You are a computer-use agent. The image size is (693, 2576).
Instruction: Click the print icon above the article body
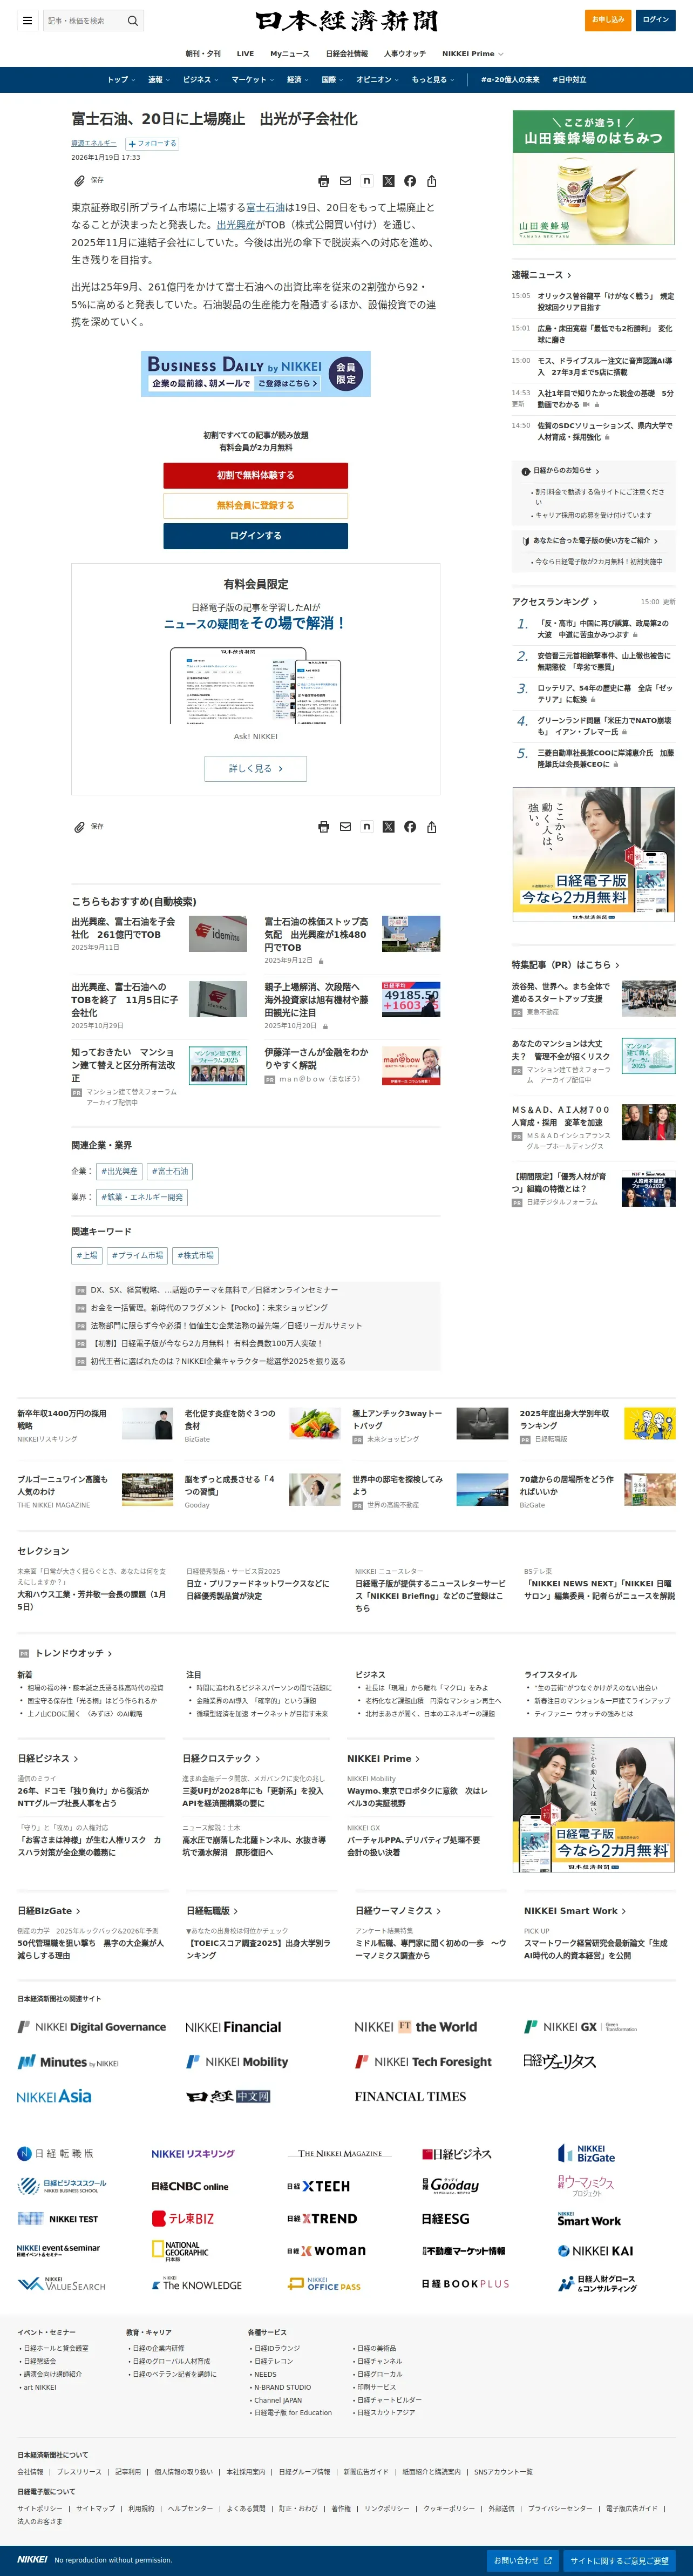[323, 181]
